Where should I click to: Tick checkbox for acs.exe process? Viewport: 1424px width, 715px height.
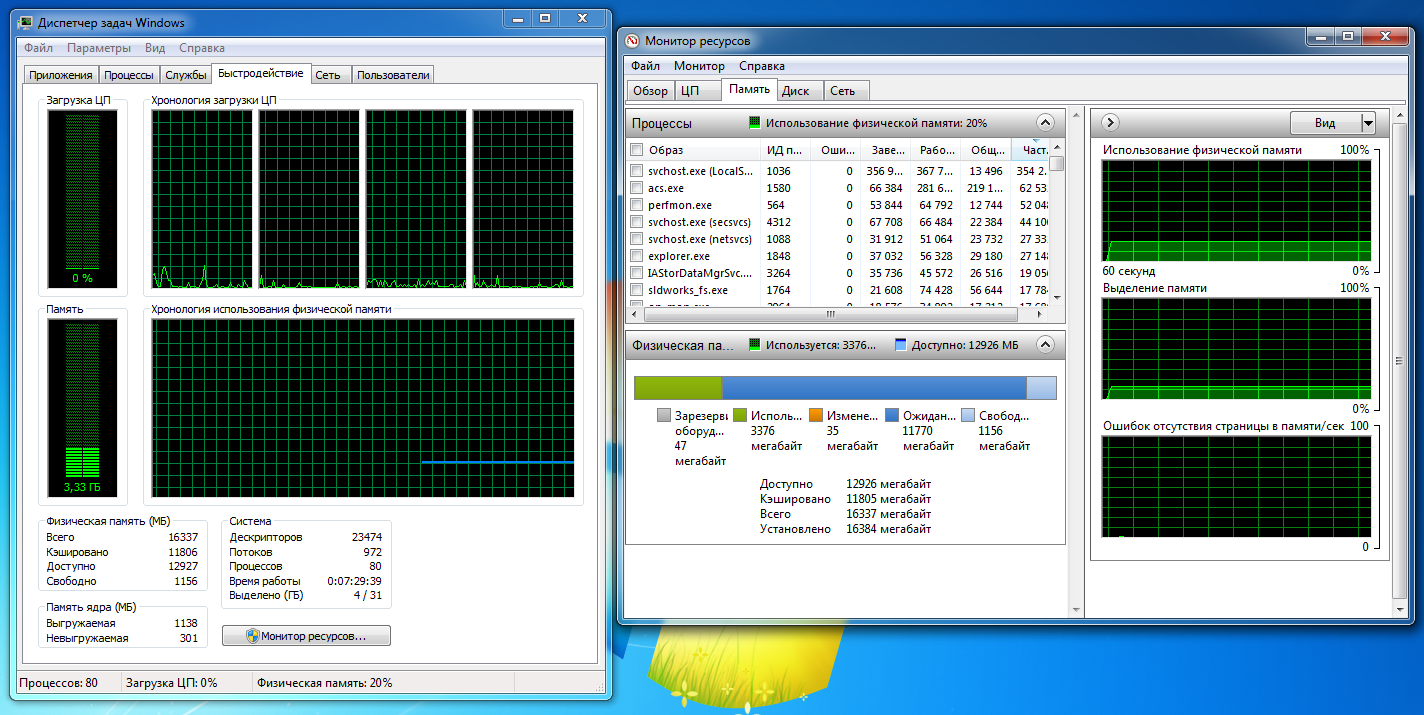(637, 188)
